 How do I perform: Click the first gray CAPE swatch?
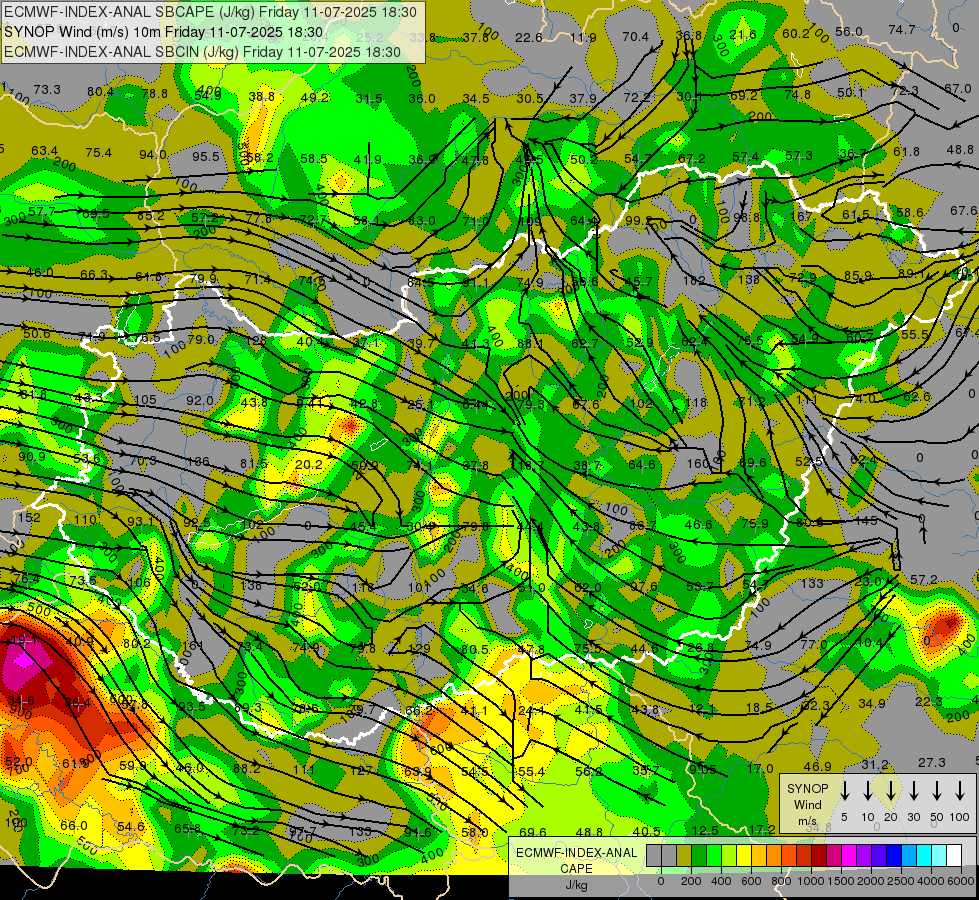[654, 855]
